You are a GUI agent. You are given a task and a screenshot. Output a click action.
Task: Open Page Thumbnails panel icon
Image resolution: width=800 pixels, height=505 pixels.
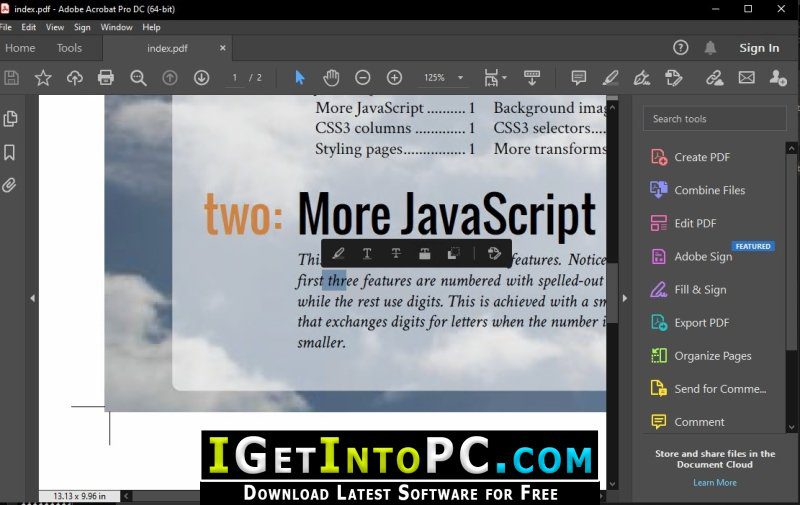(x=10, y=119)
